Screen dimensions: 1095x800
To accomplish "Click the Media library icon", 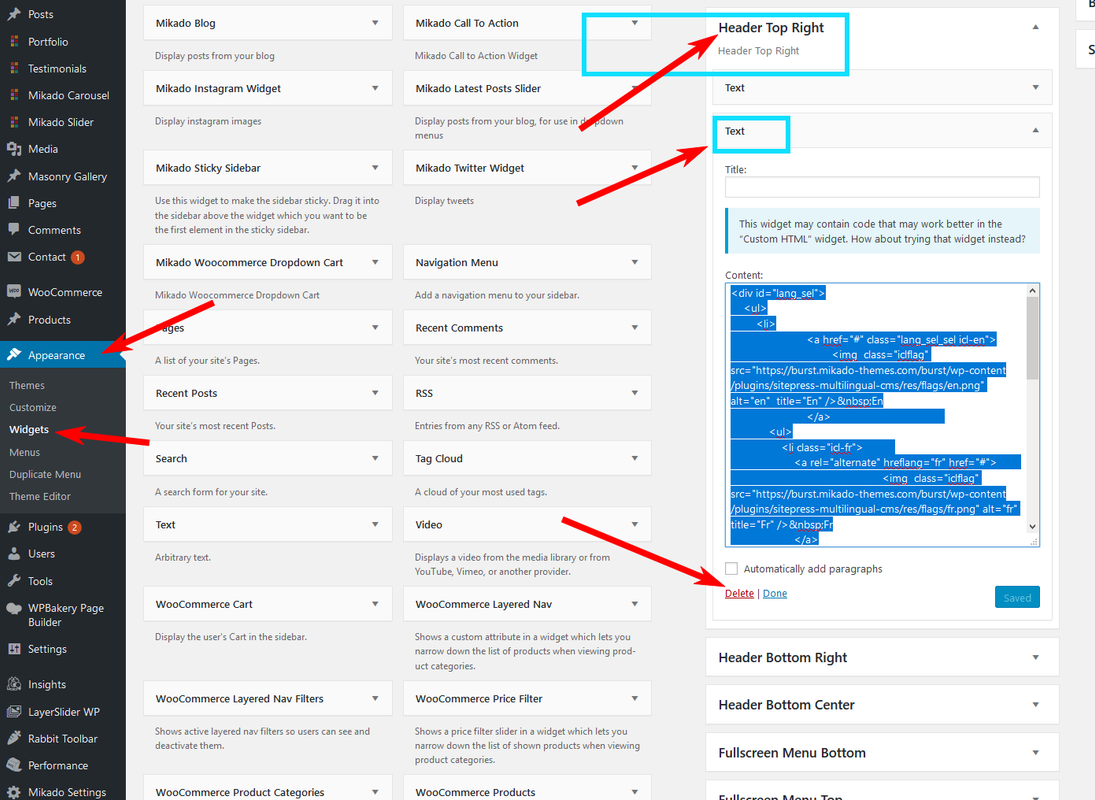I will (14, 149).
